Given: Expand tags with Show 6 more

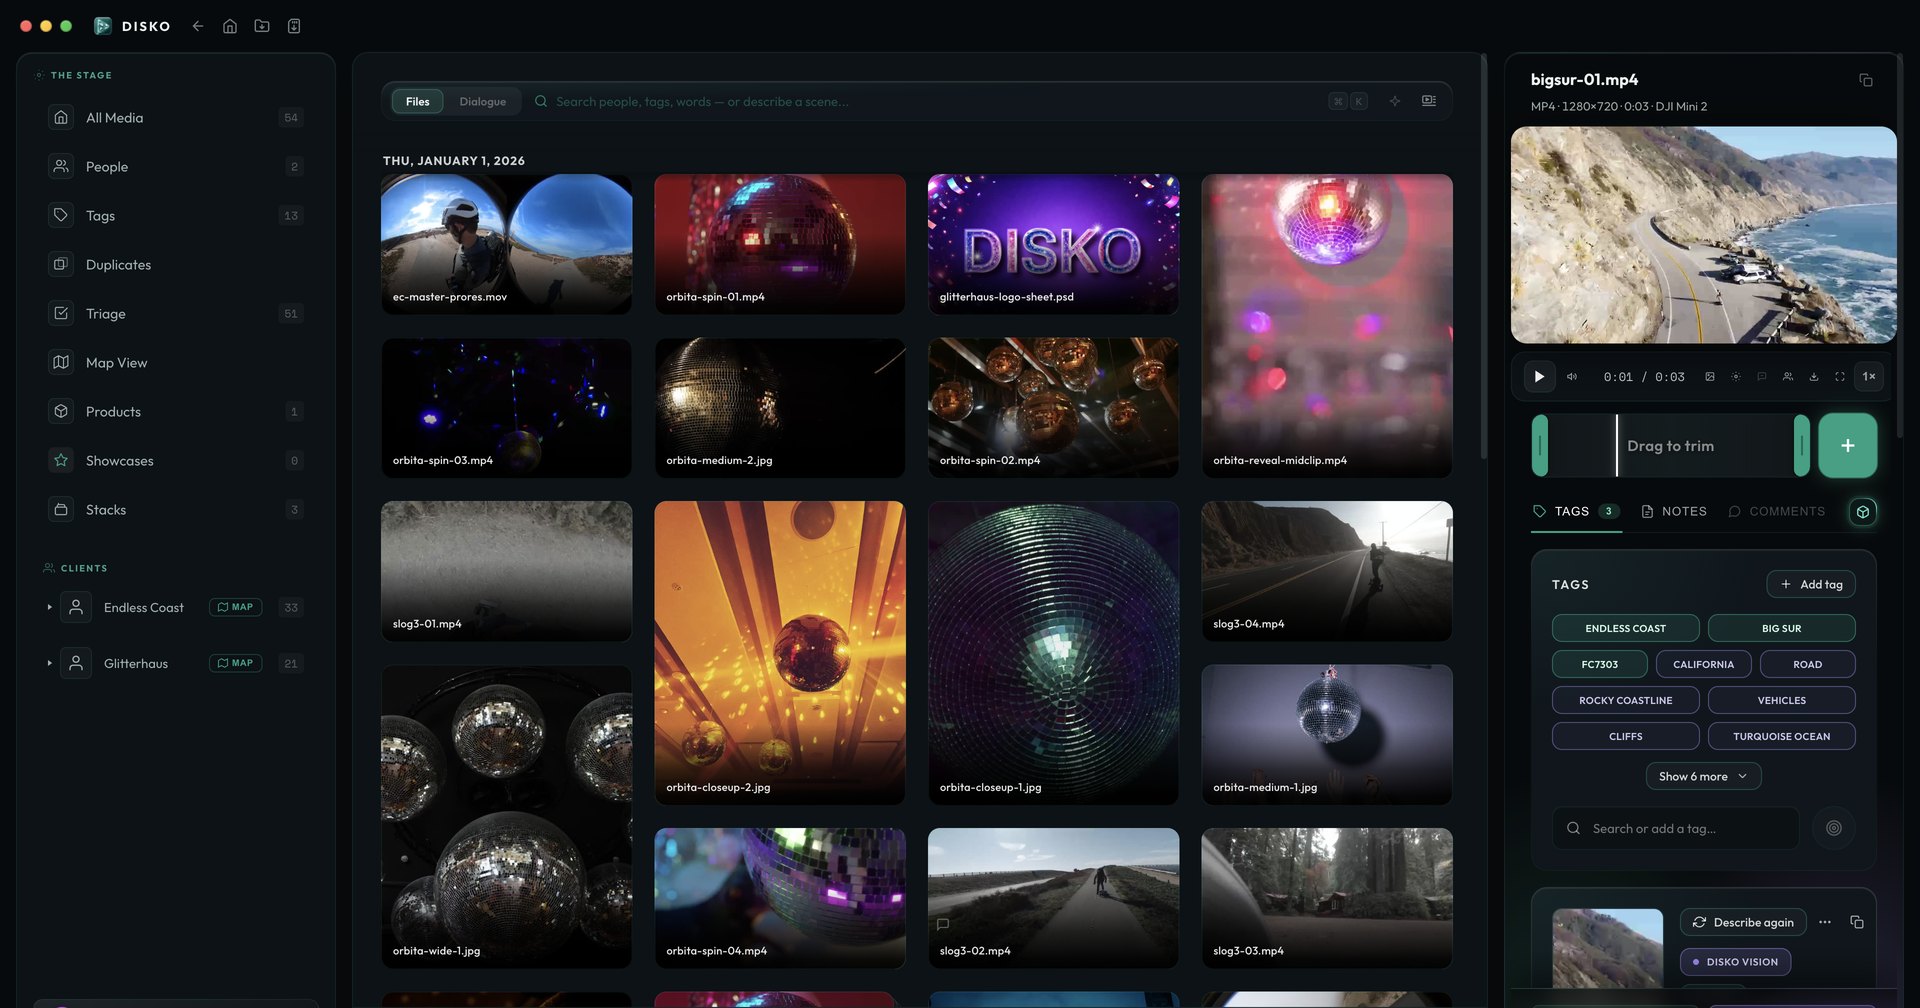Looking at the screenshot, I should (x=1703, y=776).
